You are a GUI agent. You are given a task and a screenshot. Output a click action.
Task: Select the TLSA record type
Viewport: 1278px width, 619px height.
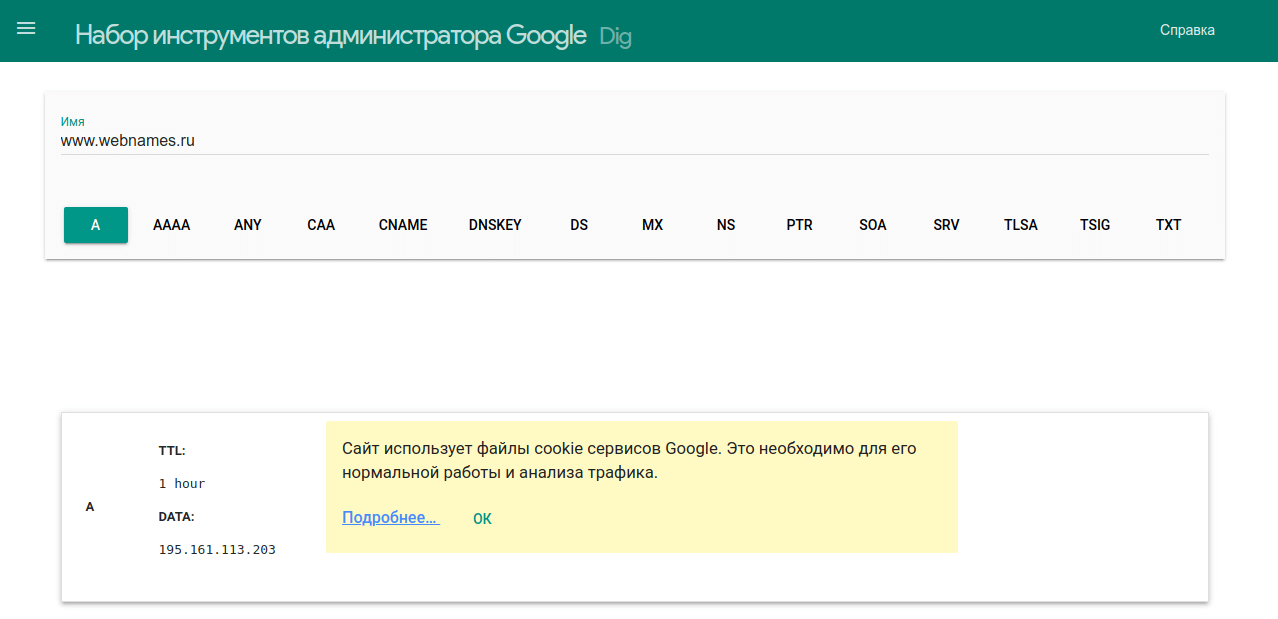[x=1021, y=225]
